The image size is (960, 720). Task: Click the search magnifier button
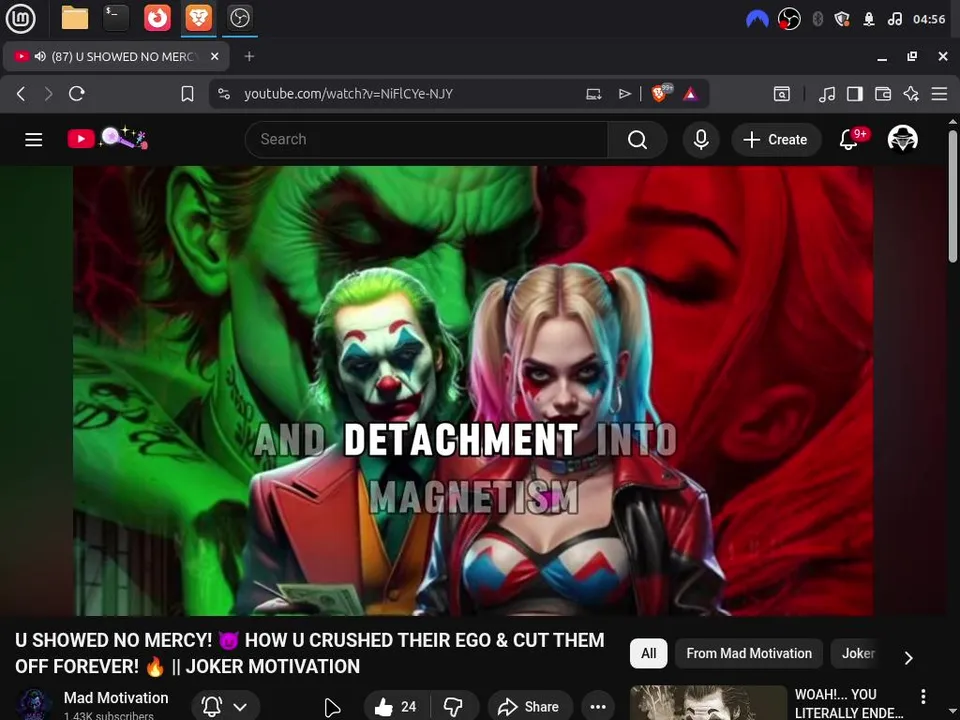coord(637,140)
